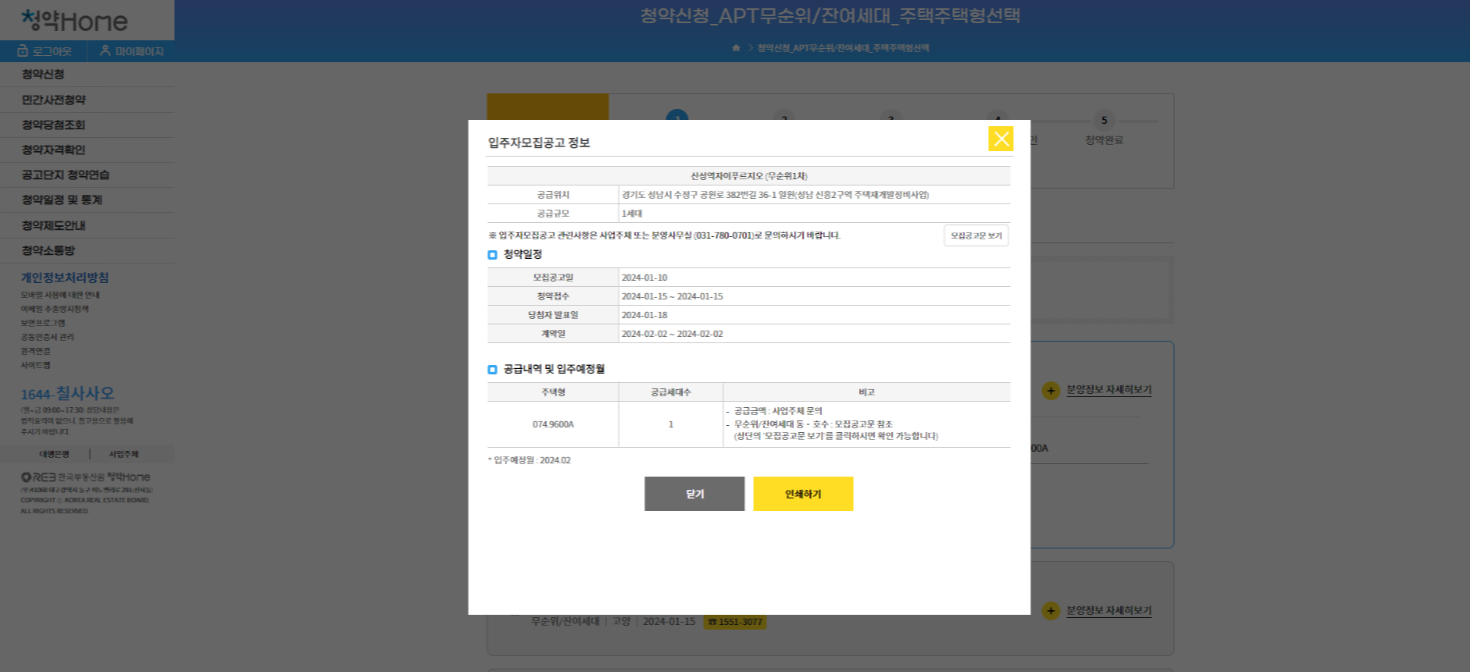This screenshot has width=1470, height=672.
Task: Open upper 분양정보 자세히보기 link
Action: (x=1109, y=390)
